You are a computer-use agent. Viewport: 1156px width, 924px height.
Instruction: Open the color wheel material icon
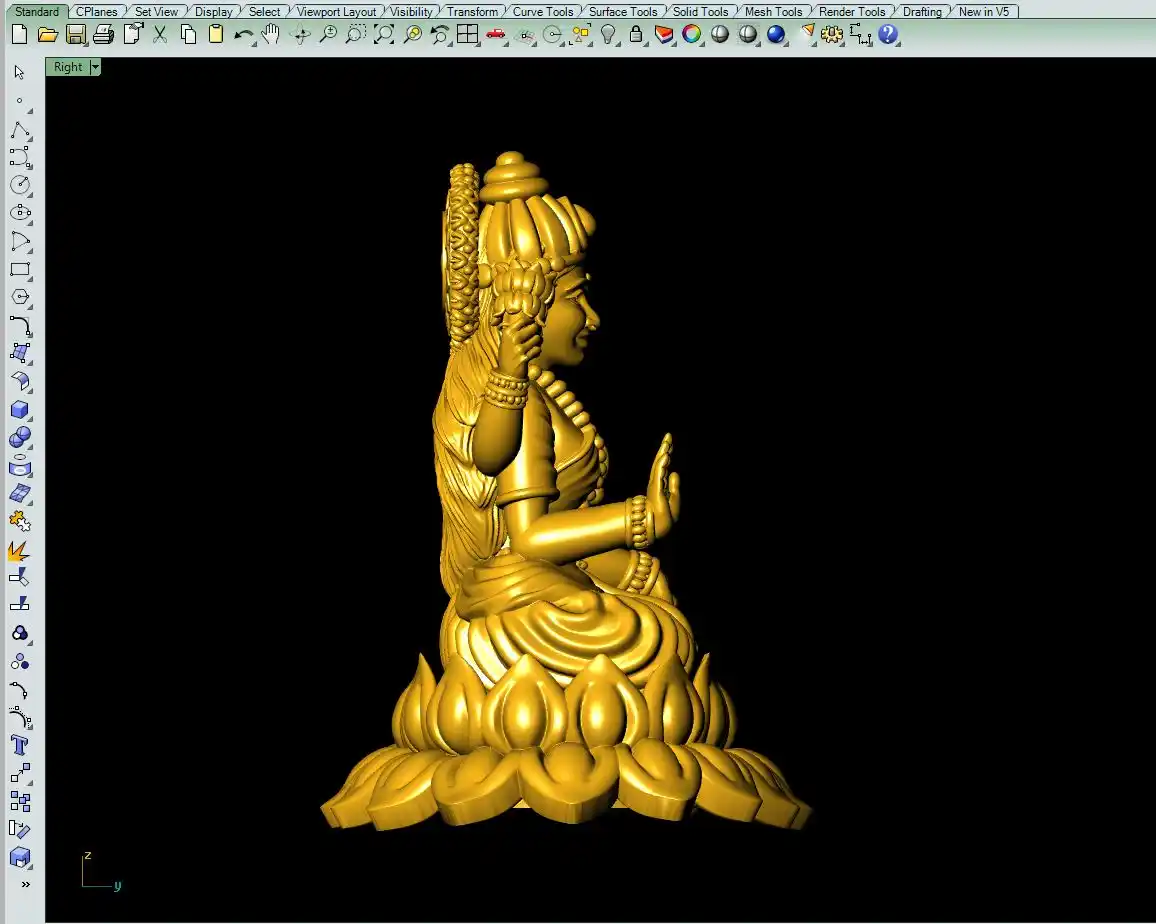click(692, 35)
